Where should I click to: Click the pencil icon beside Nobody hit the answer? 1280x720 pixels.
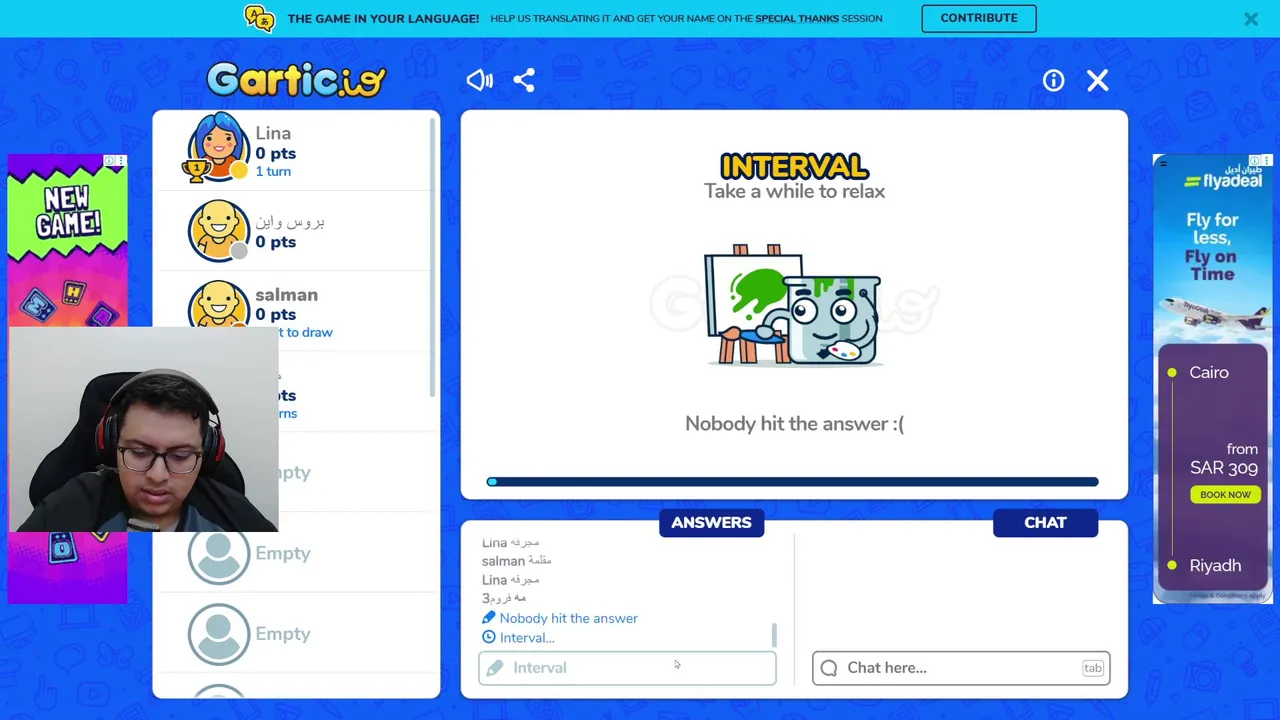point(488,617)
